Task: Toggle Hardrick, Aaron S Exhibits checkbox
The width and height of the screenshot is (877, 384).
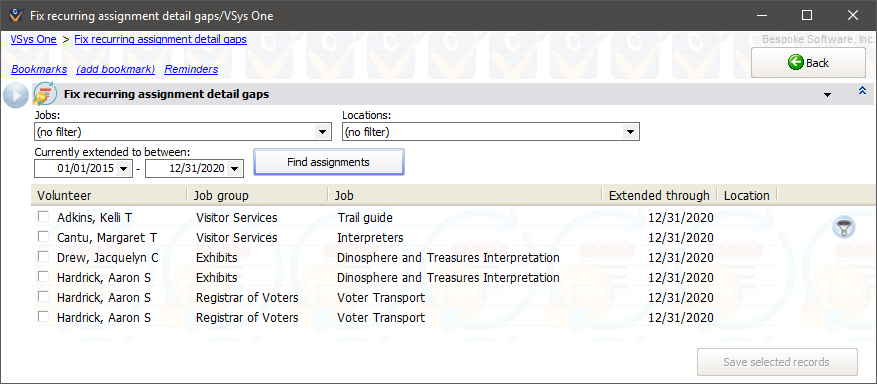Action: click(43, 277)
